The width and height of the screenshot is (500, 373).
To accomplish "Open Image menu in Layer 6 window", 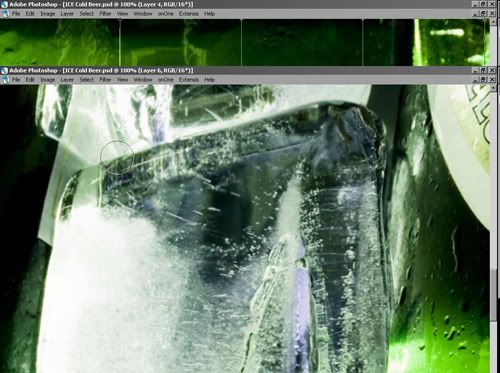I will tap(48, 80).
